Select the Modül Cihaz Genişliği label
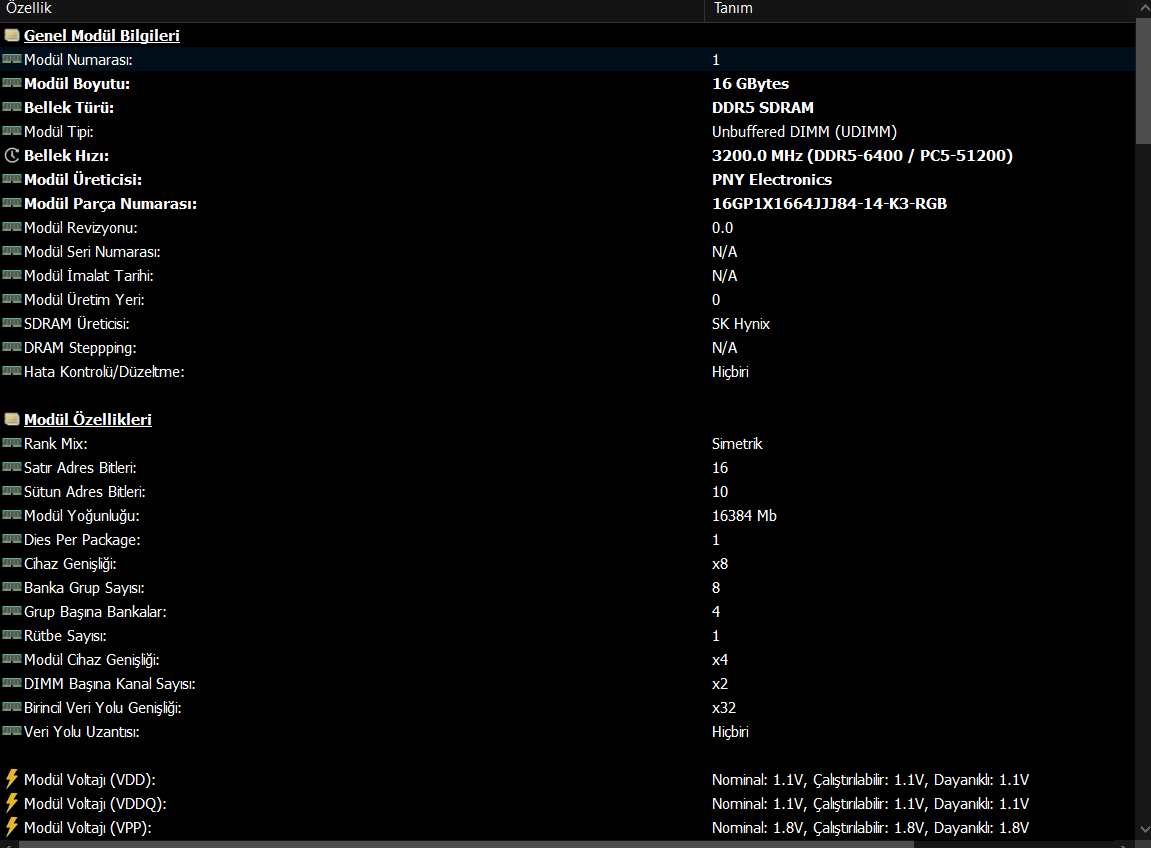Screen dimensions: 1151x848 click(x=92, y=660)
